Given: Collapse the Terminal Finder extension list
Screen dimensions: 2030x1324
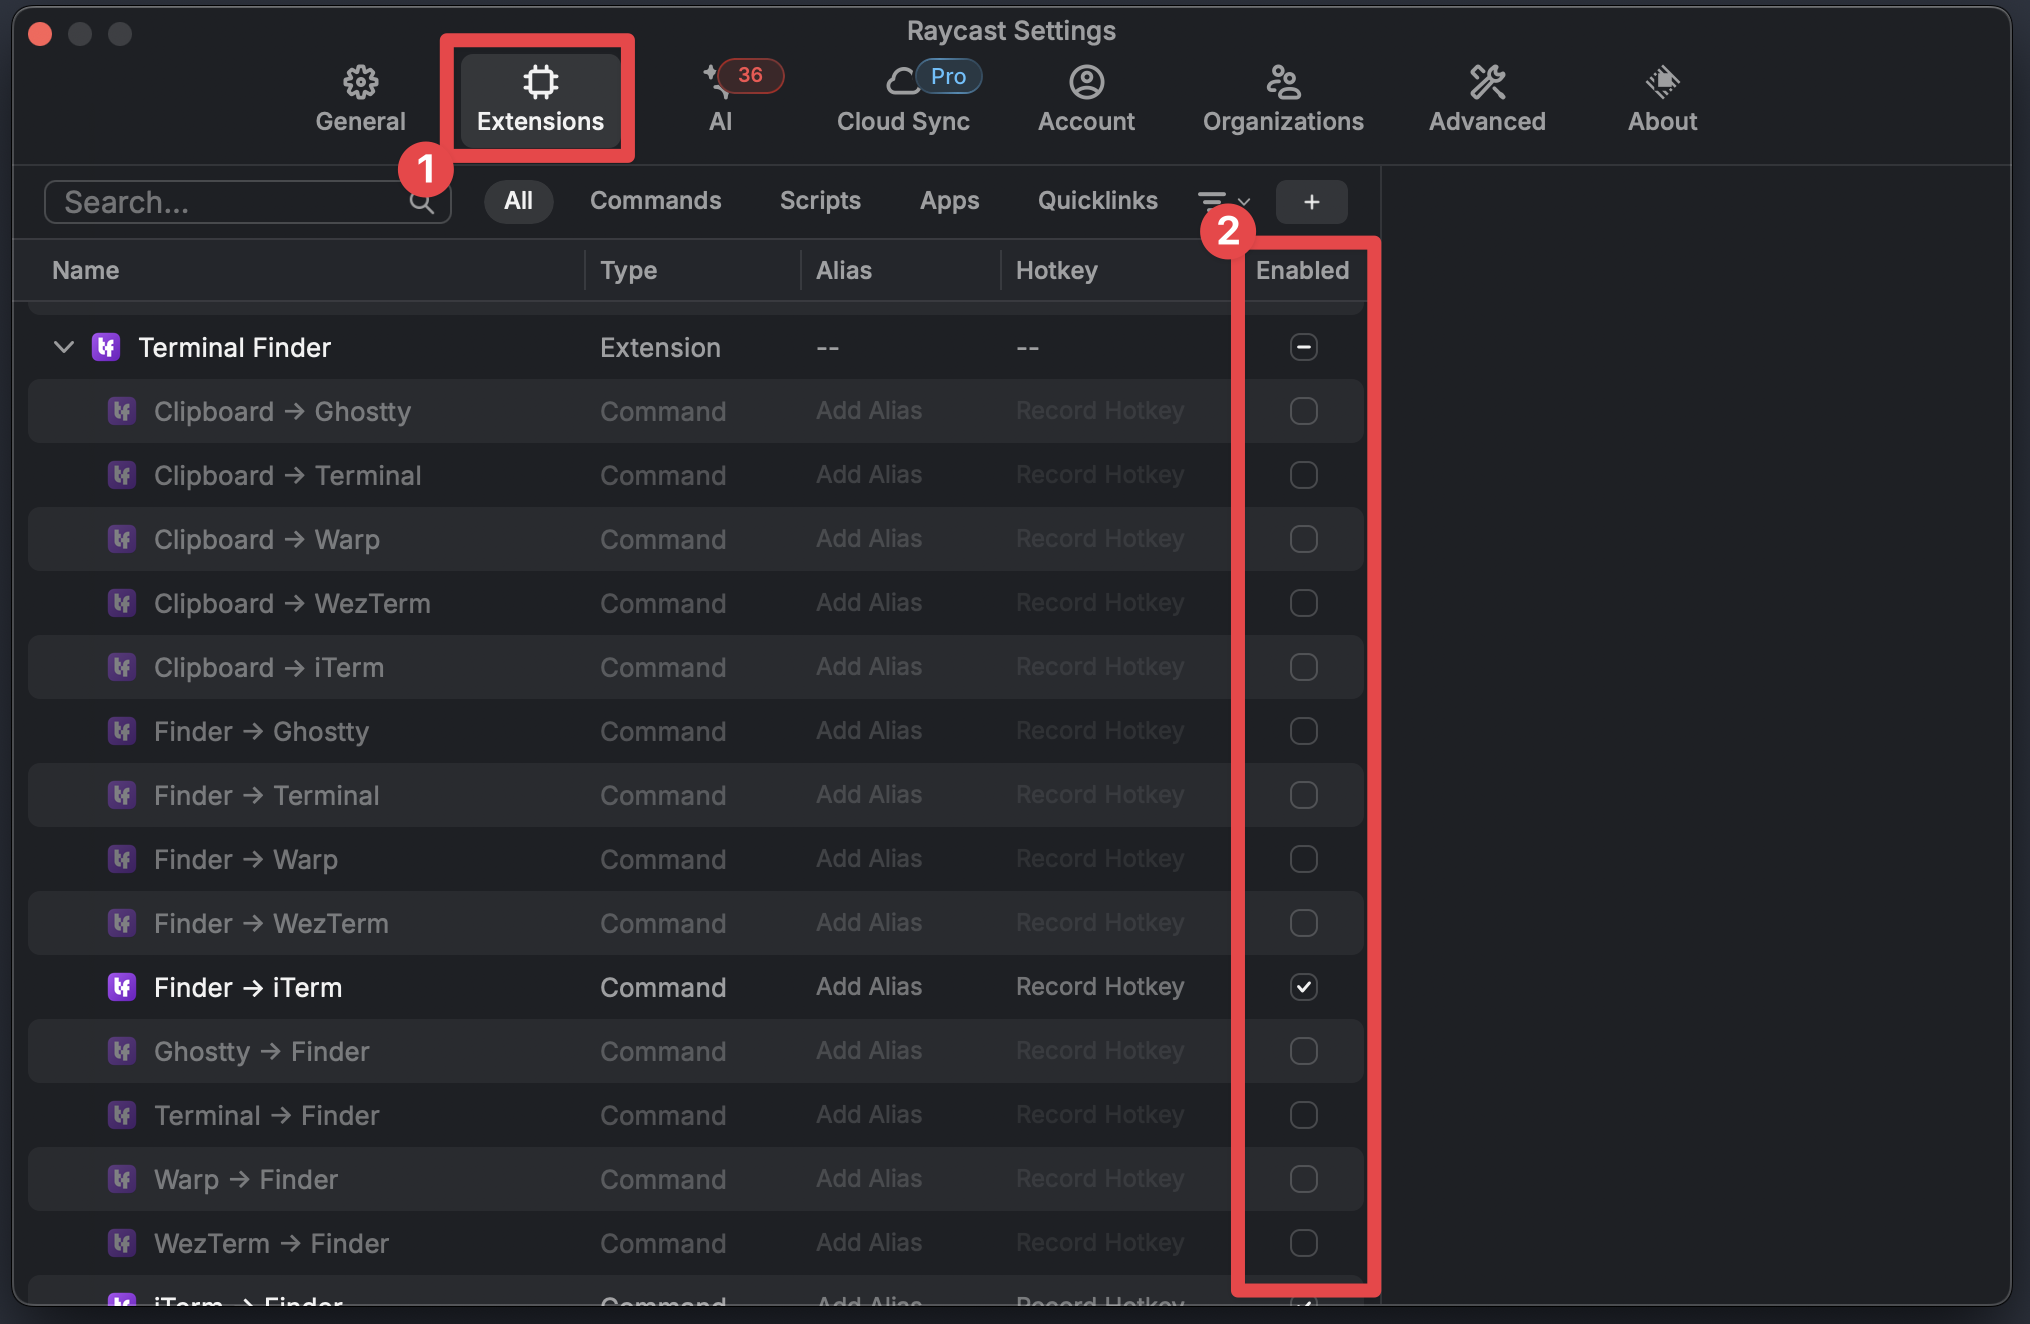Looking at the screenshot, I should [63, 347].
